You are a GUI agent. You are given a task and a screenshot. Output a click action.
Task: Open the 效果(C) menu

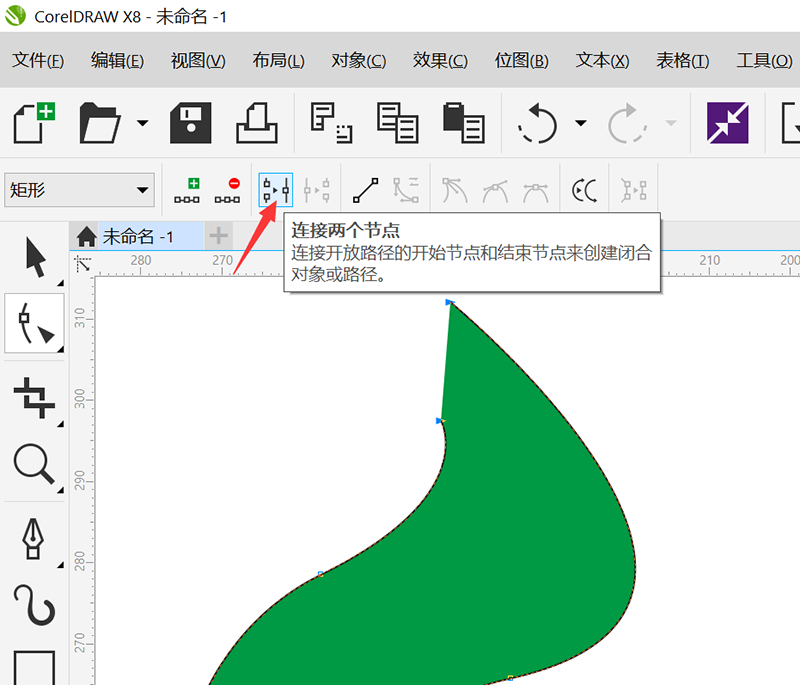[x=440, y=61]
